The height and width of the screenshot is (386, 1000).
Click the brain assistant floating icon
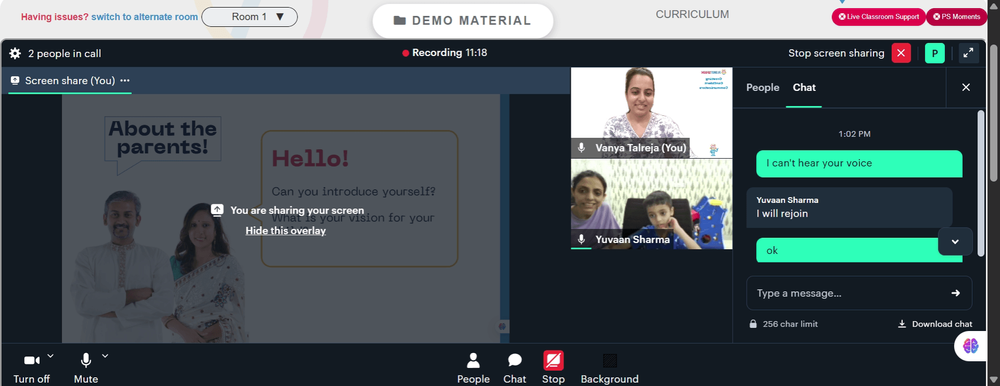[971, 346]
